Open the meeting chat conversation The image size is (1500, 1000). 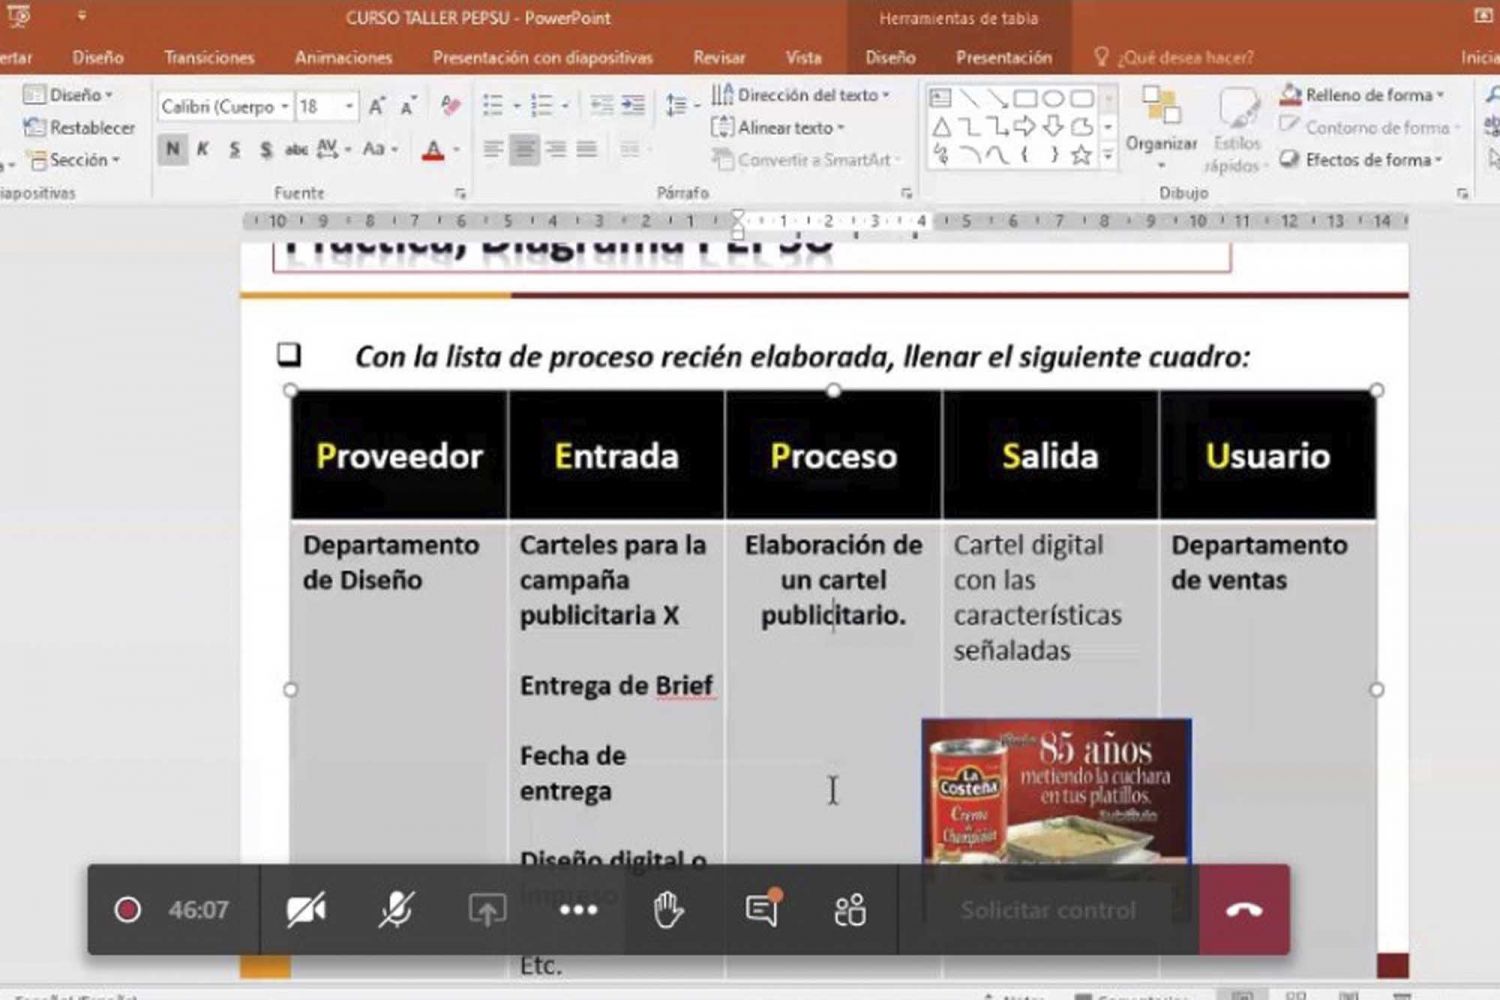pyautogui.click(x=762, y=910)
